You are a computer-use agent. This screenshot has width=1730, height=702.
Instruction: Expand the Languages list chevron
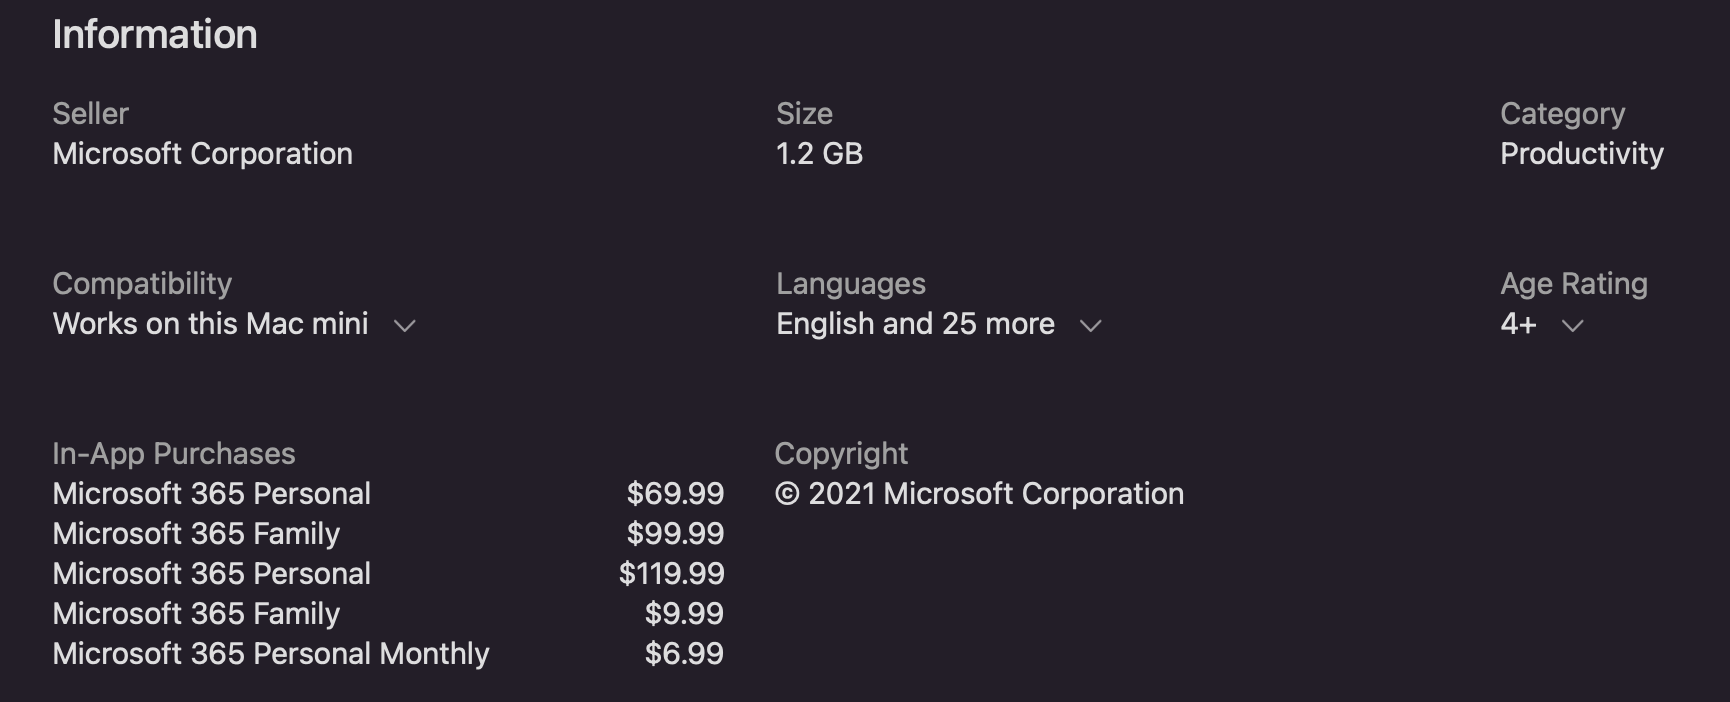pos(1090,326)
